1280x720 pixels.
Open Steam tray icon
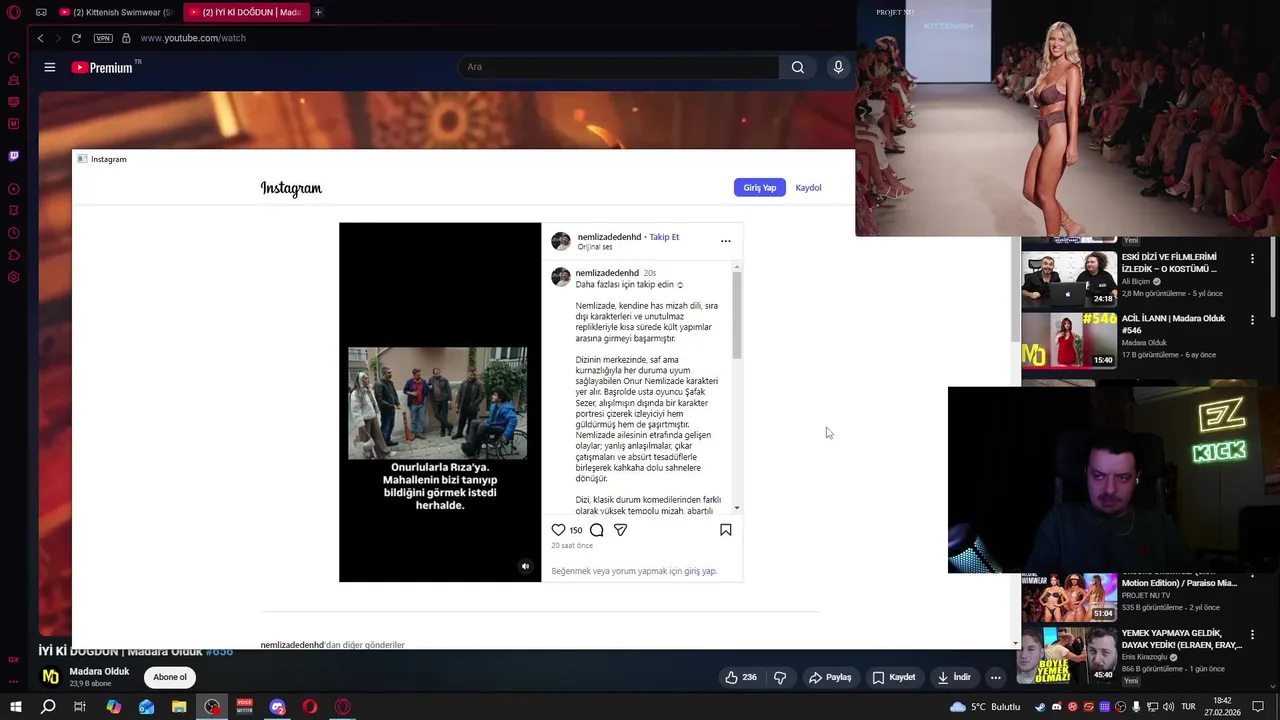1040,707
